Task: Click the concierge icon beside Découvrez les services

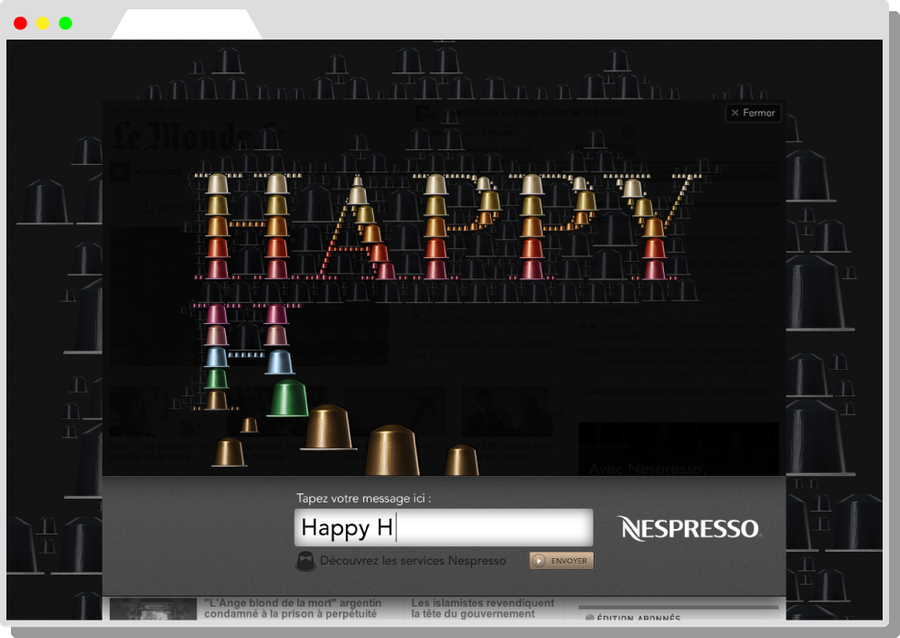Action: click(305, 561)
